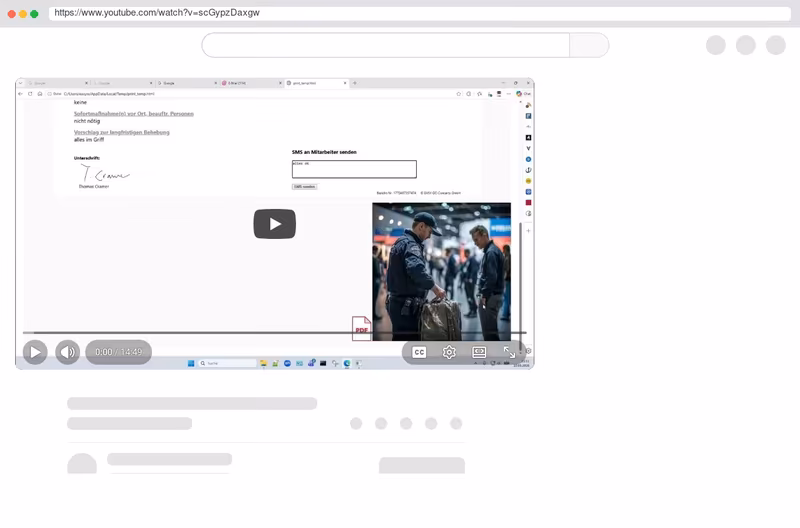The image size is (800, 528).
Task: Click the SMS message text box in the video
Action: (x=354, y=169)
